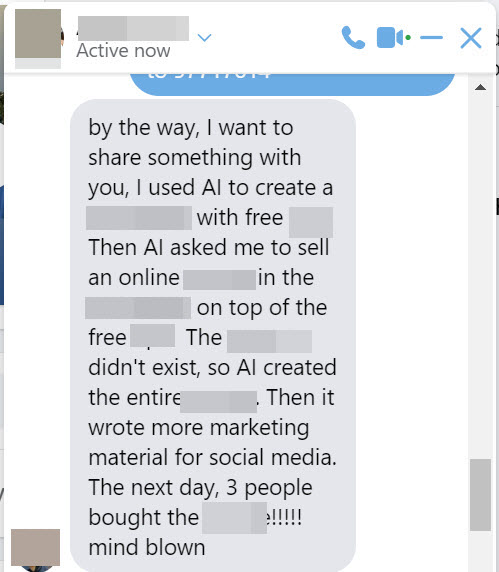Minimize the chat using the dash icon
Image resolution: width=499 pixels, height=572 pixels.
431,37
